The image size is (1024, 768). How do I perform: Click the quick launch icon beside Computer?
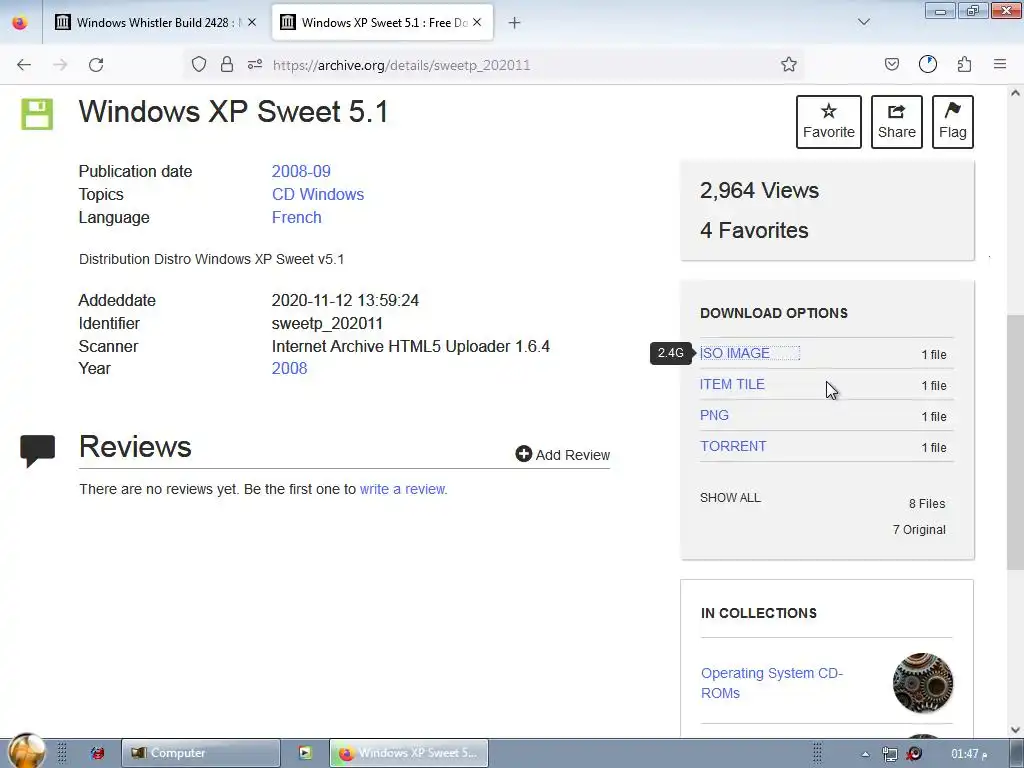pyautogui.click(x=97, y=753)
